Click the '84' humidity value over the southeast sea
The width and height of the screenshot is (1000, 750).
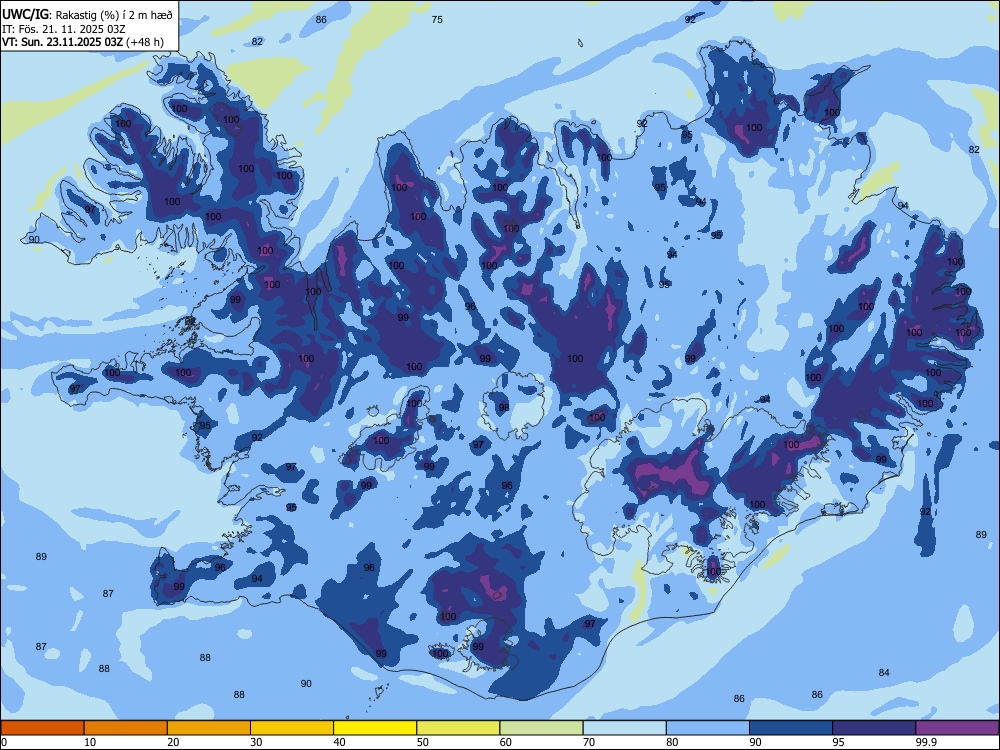pyautogui.click(x=884, y=672)
